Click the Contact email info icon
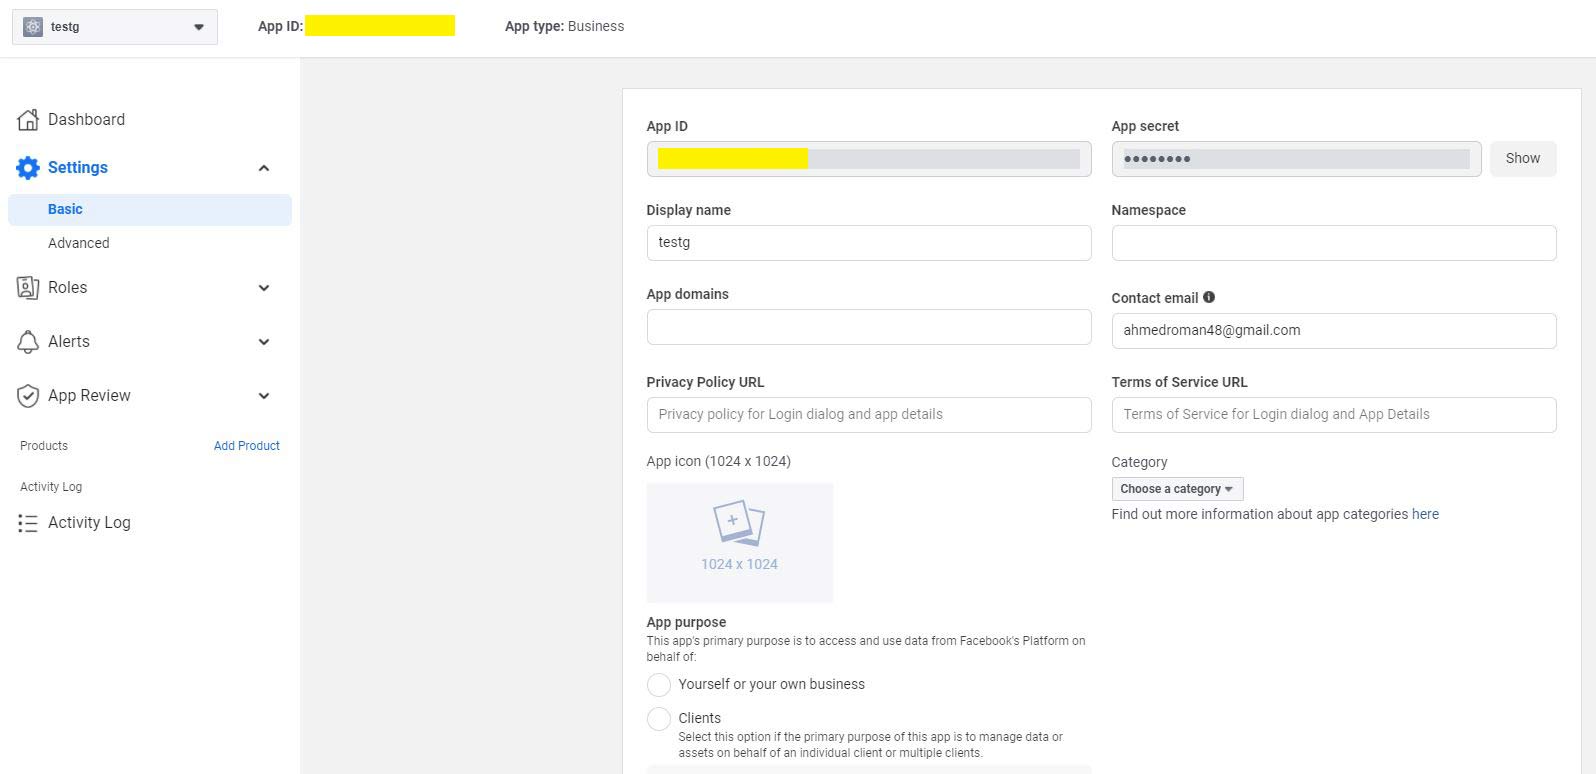Viewport: 1596px width, 774px height. coord(1209,297)
